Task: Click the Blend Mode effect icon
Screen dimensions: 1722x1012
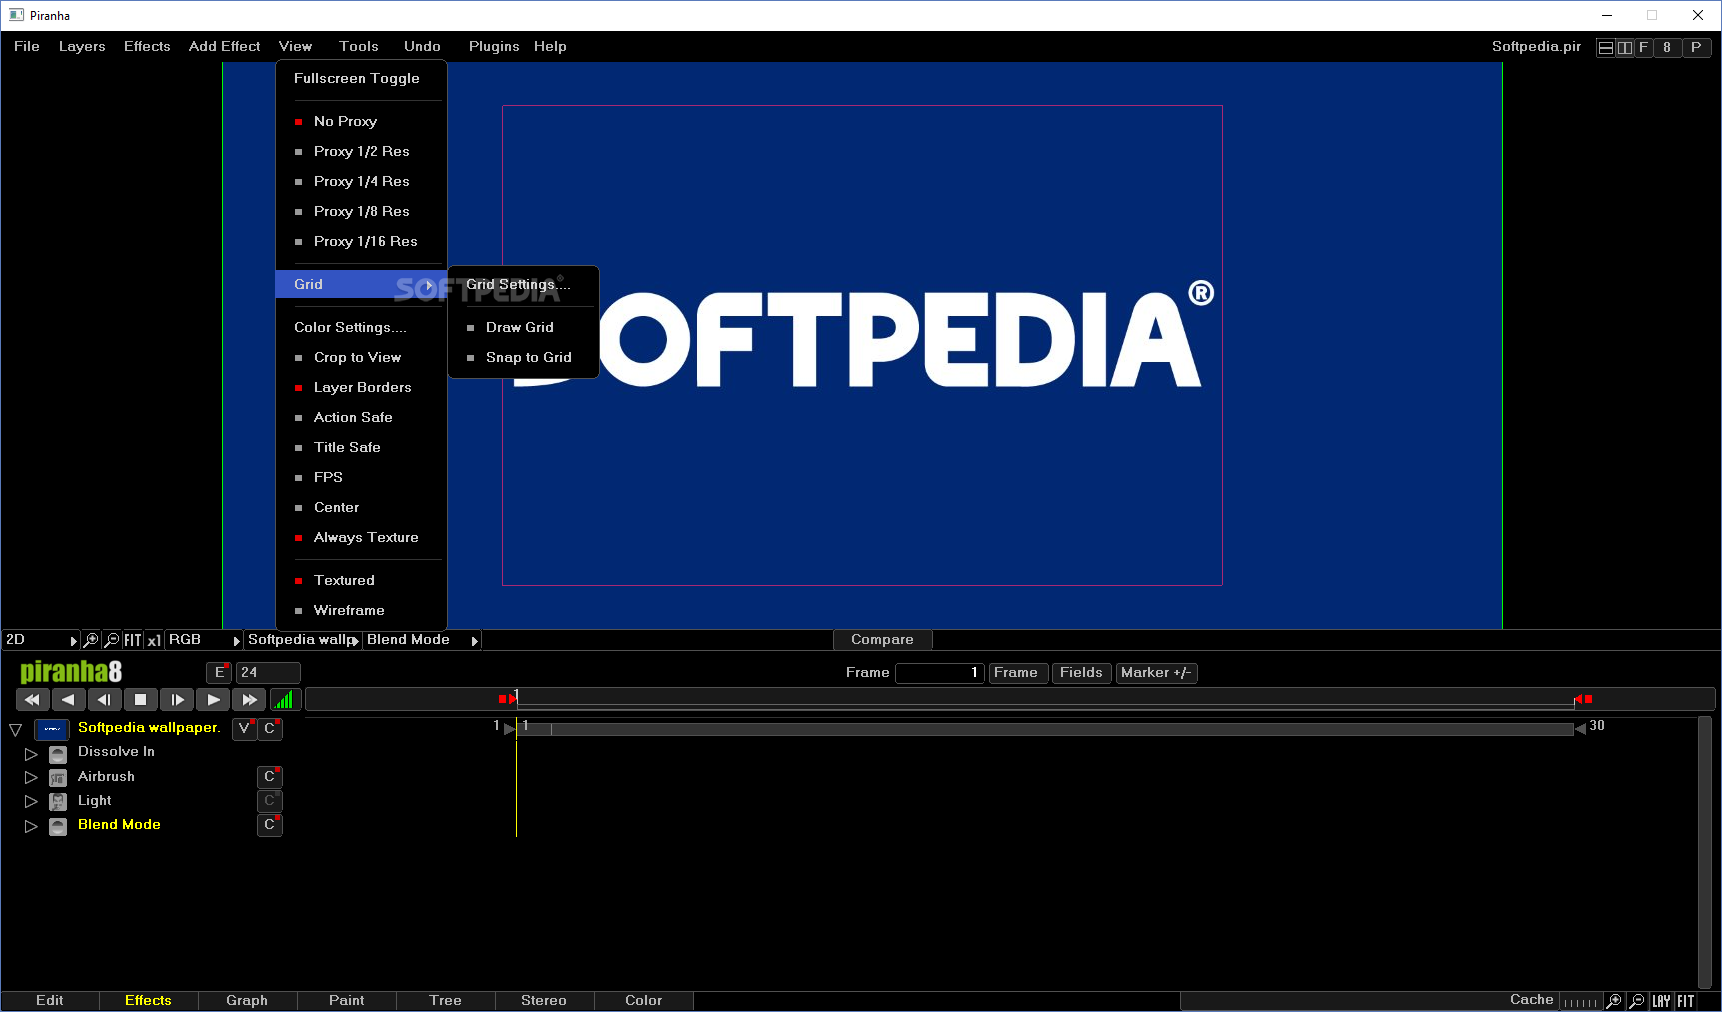Action: 58,826
